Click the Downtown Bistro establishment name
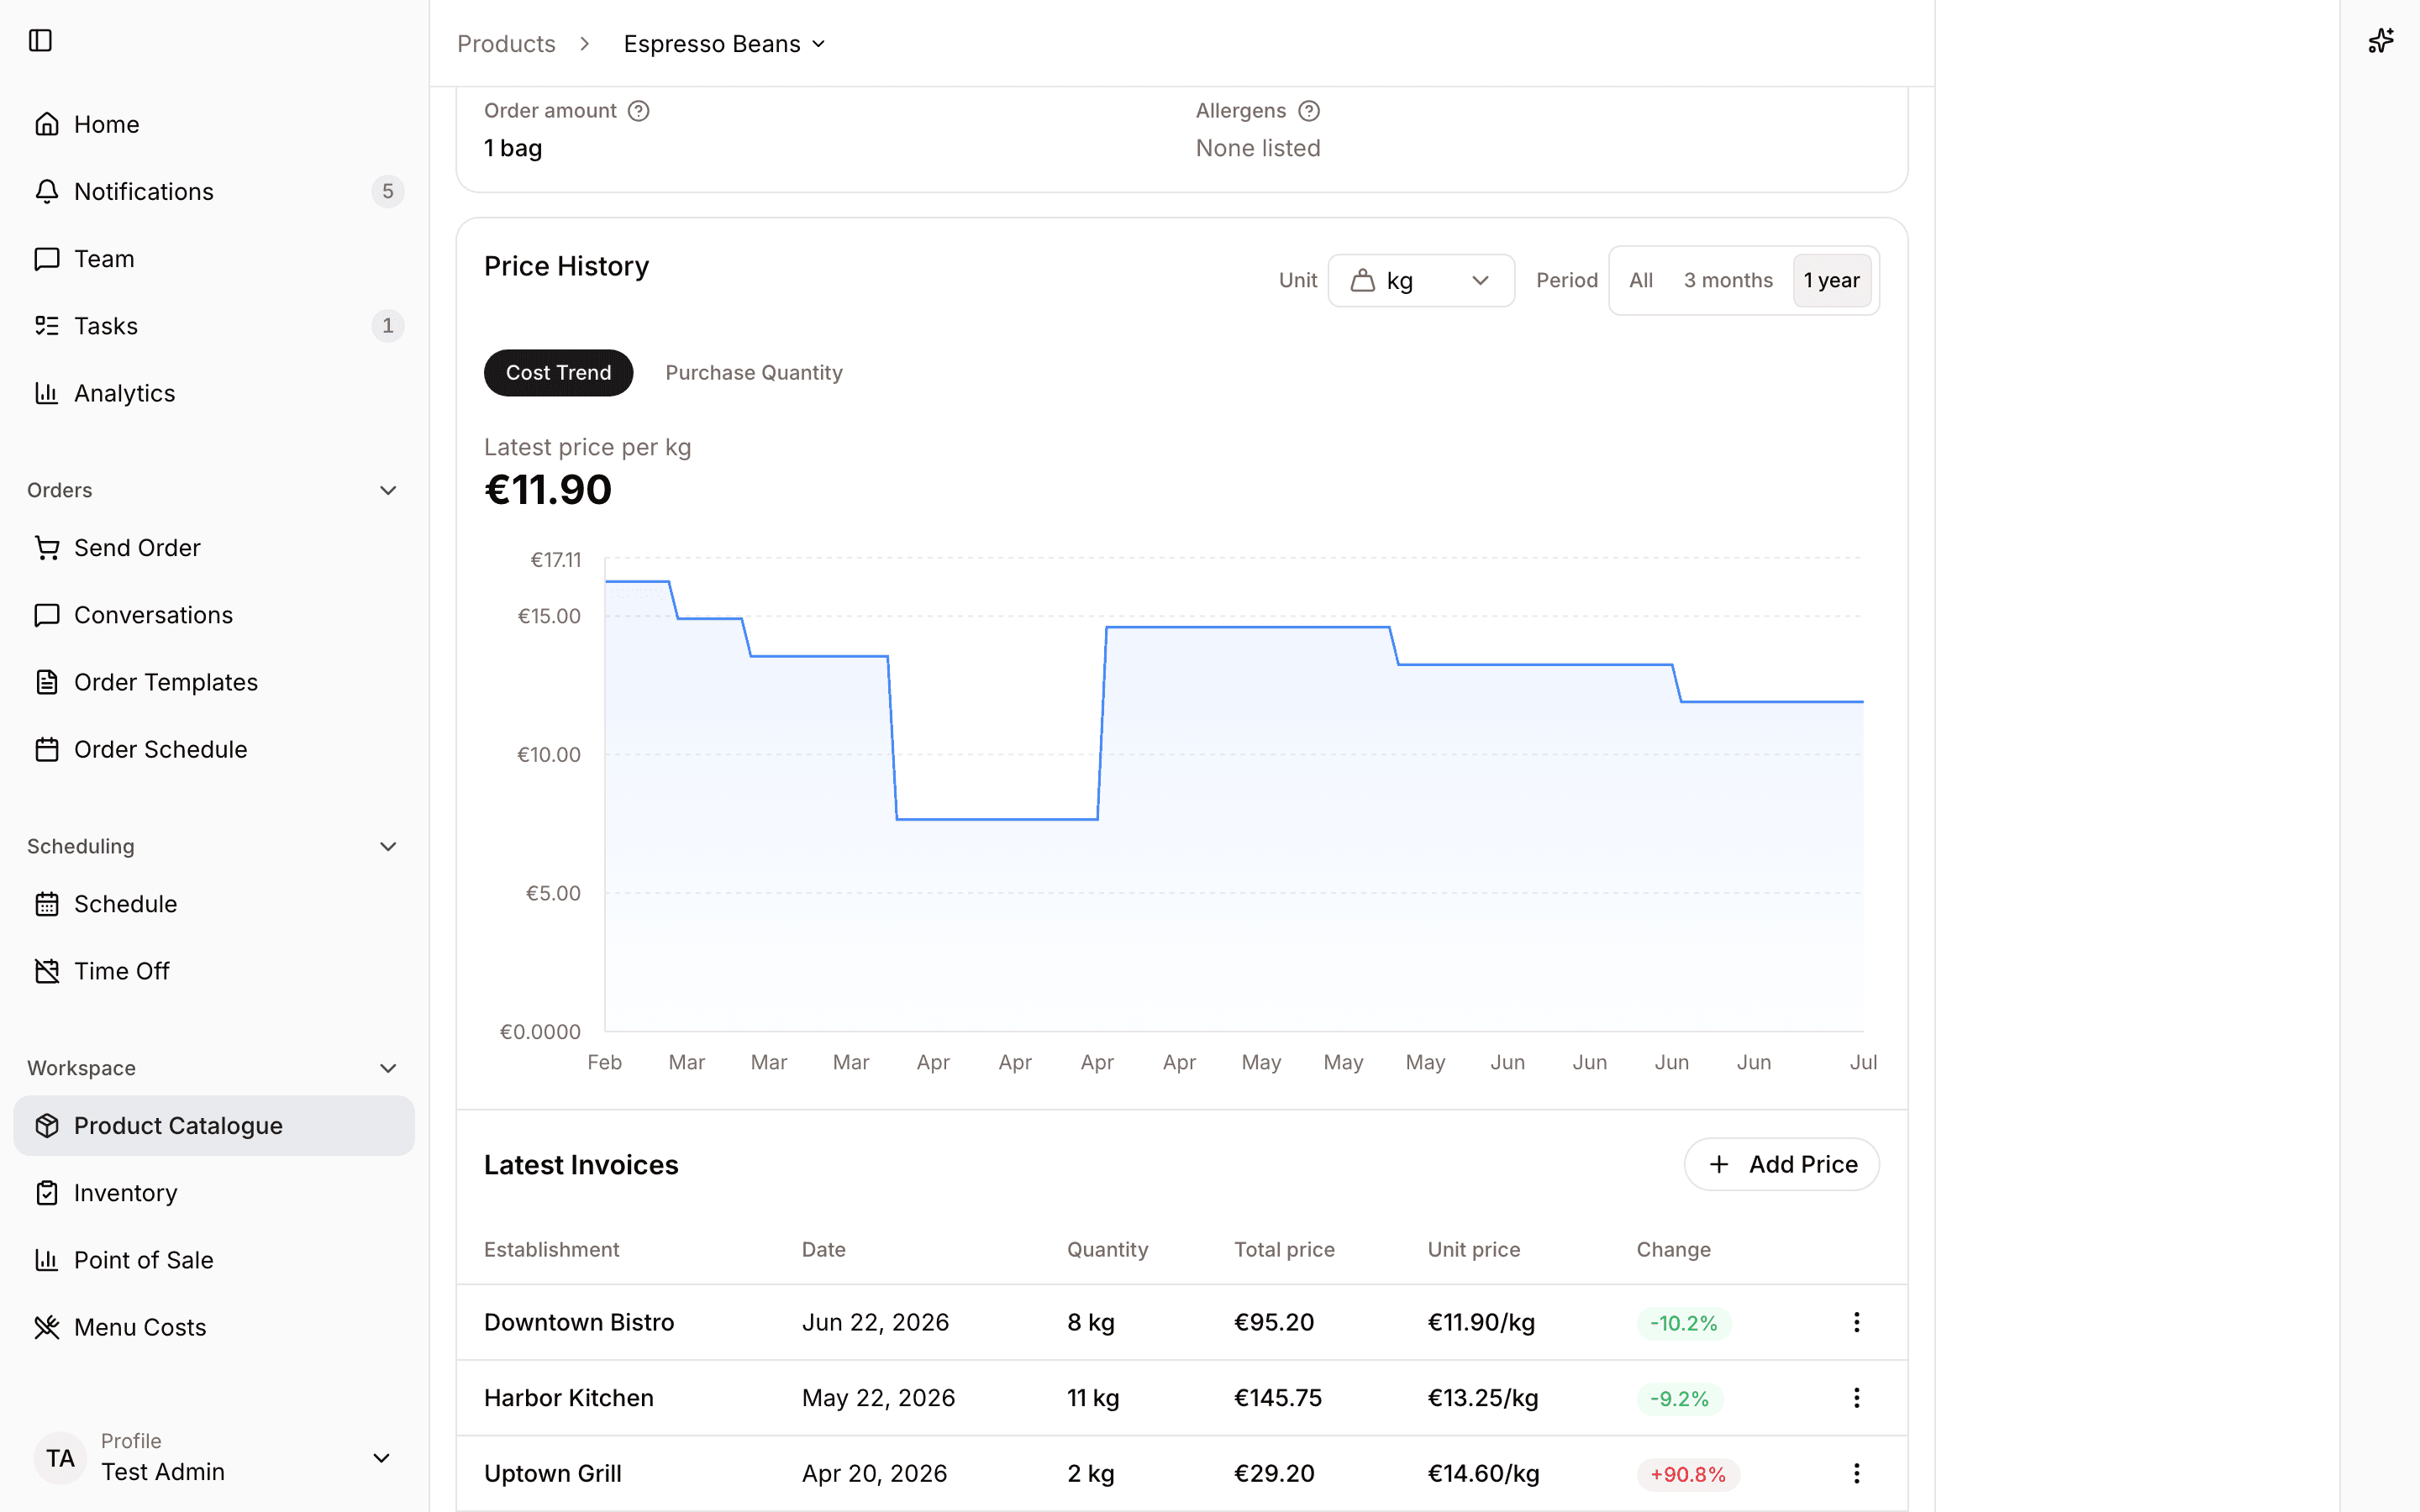The height and width of the screenshot is (1512, 2420). coord(579,1322)
